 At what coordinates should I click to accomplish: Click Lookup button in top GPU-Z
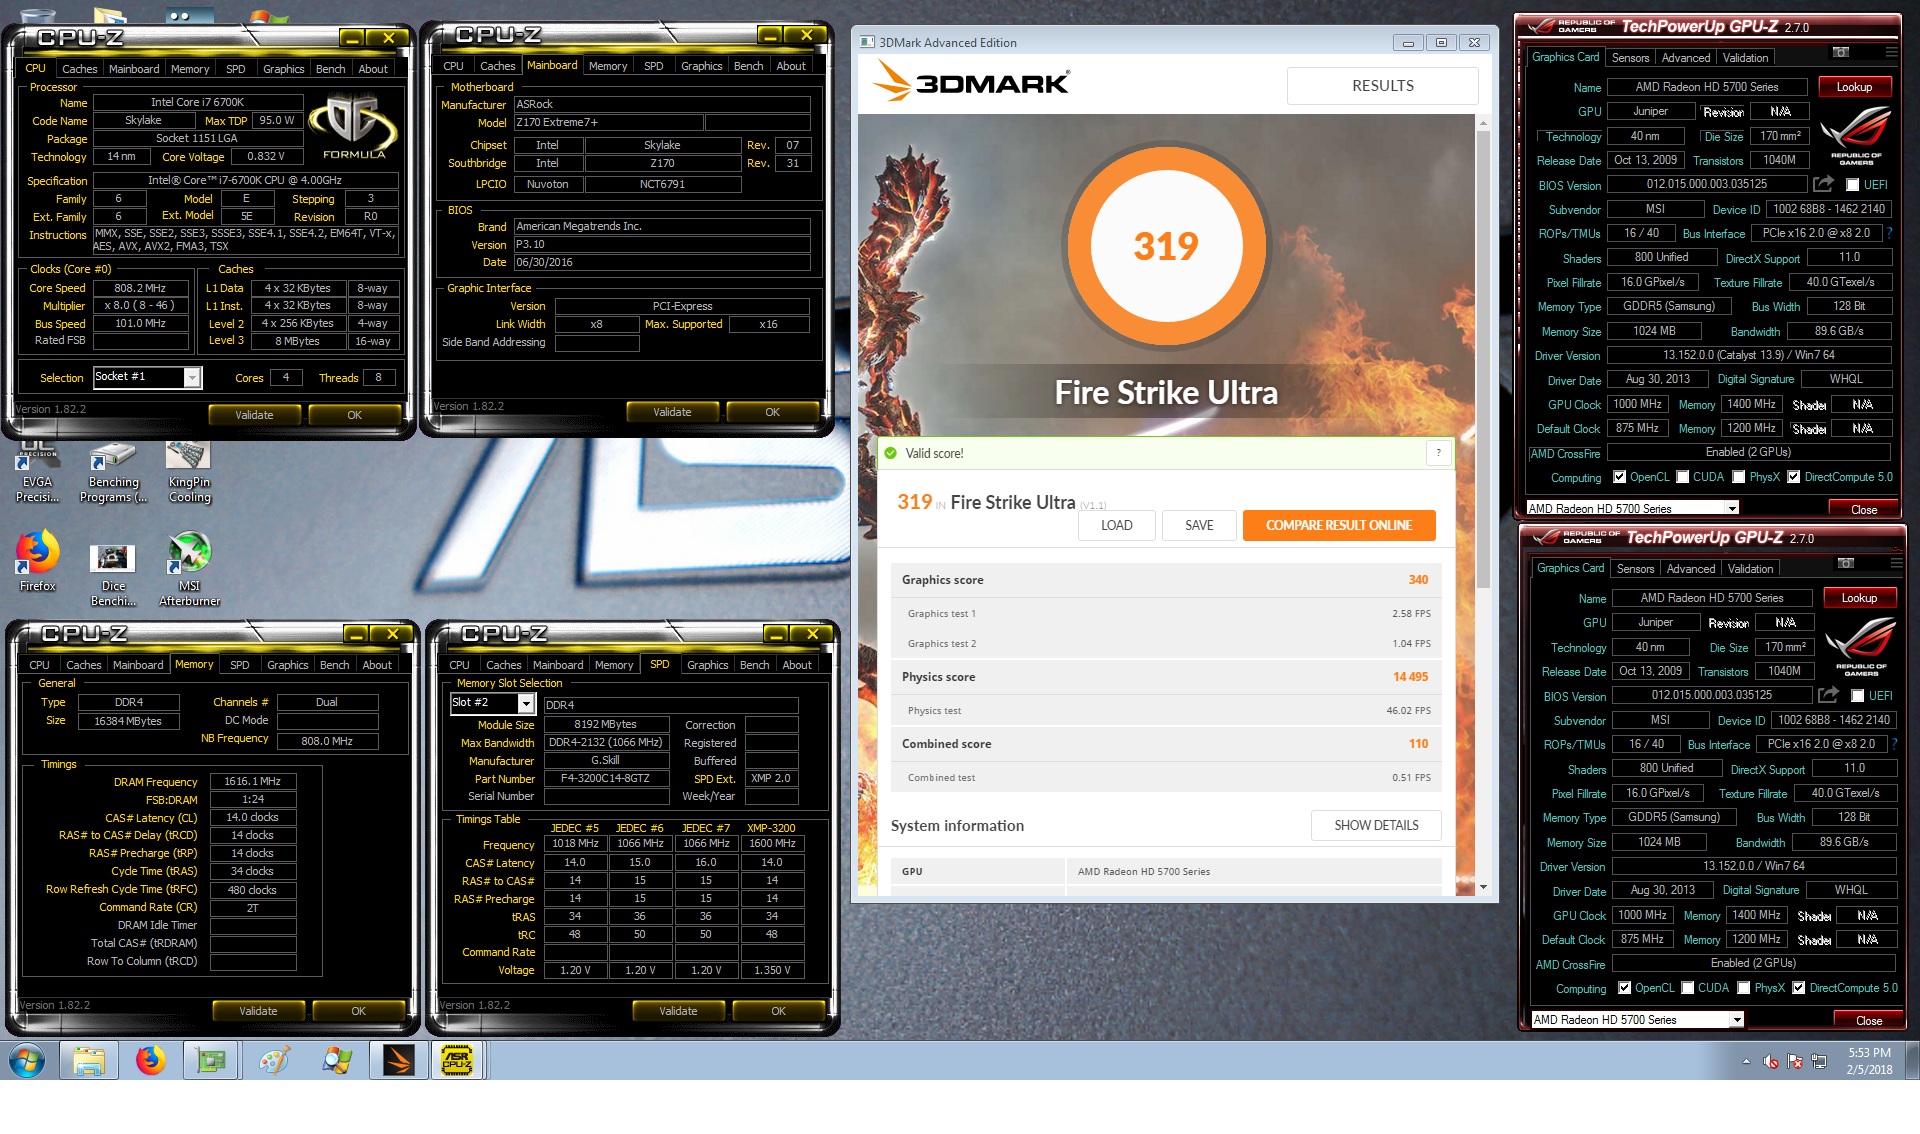pyautogui.click(x=1854, y=87)
